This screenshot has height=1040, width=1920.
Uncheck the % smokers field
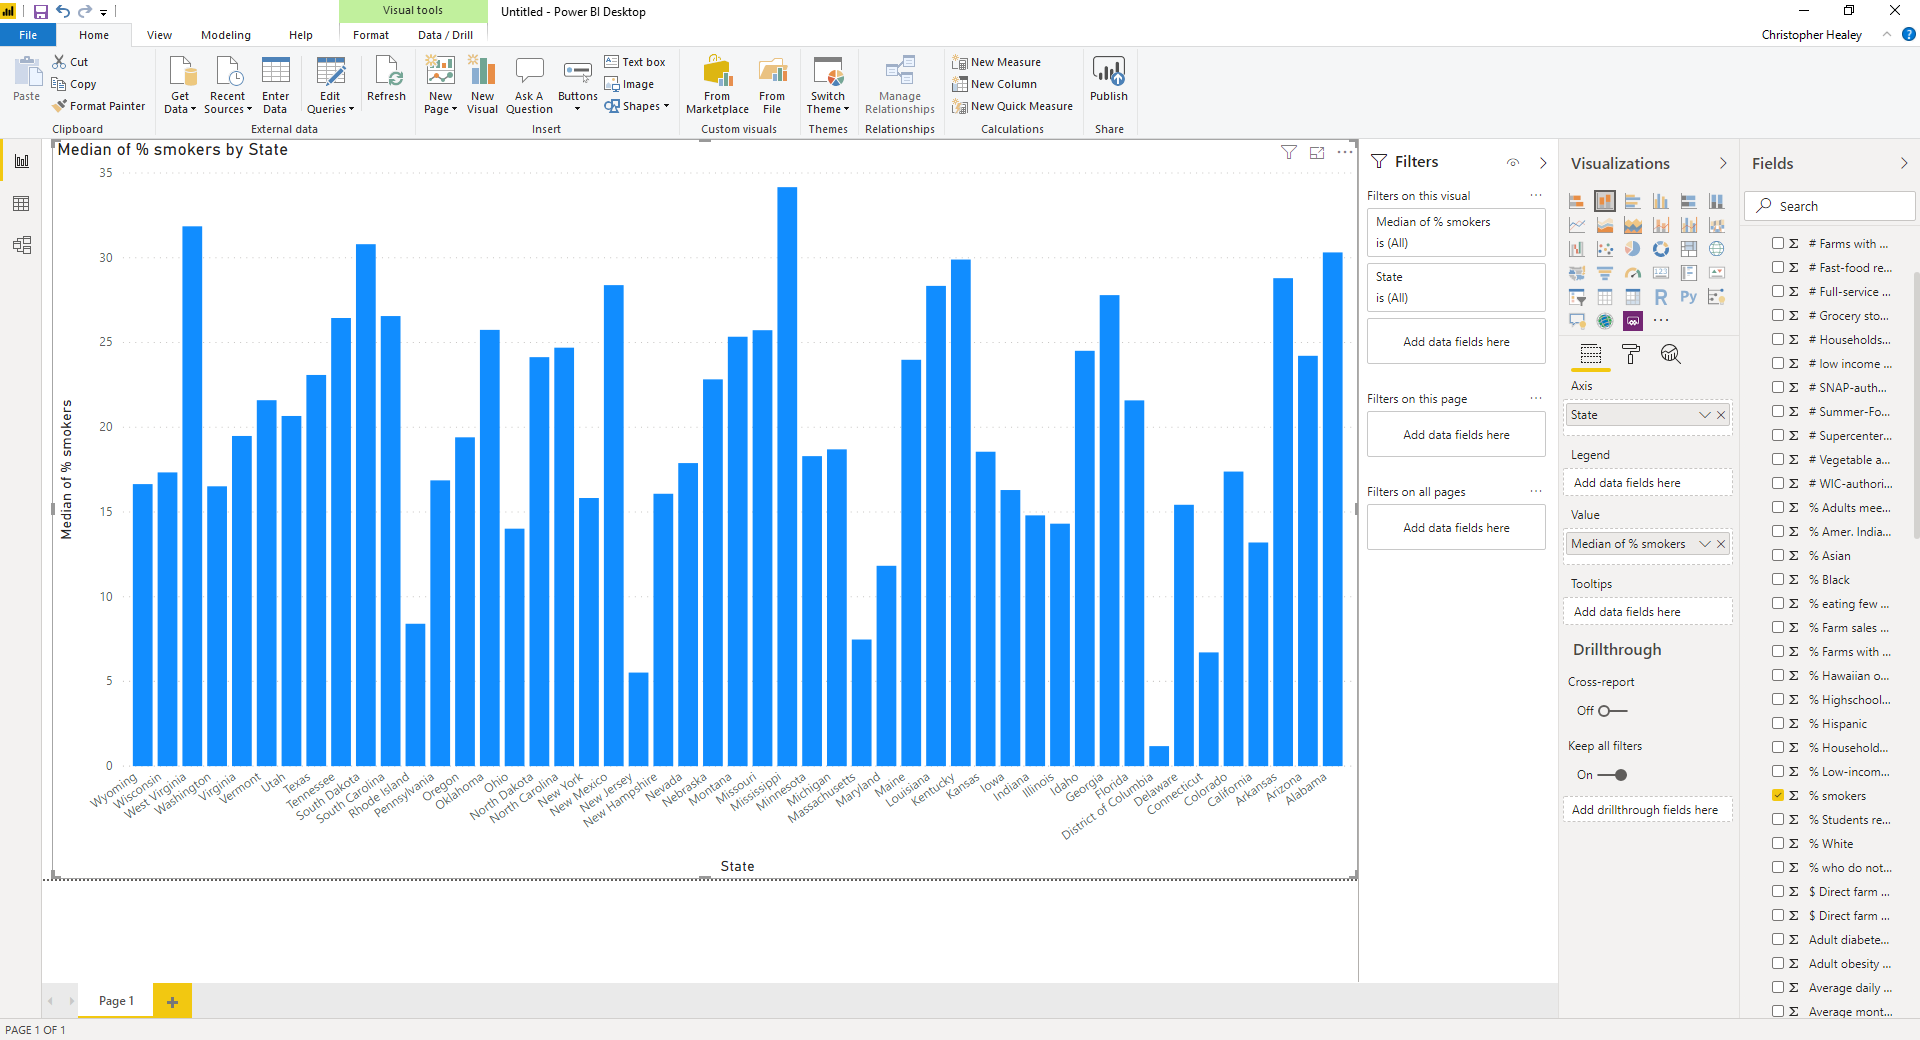pyautogui.click(x=1778, y=796)
